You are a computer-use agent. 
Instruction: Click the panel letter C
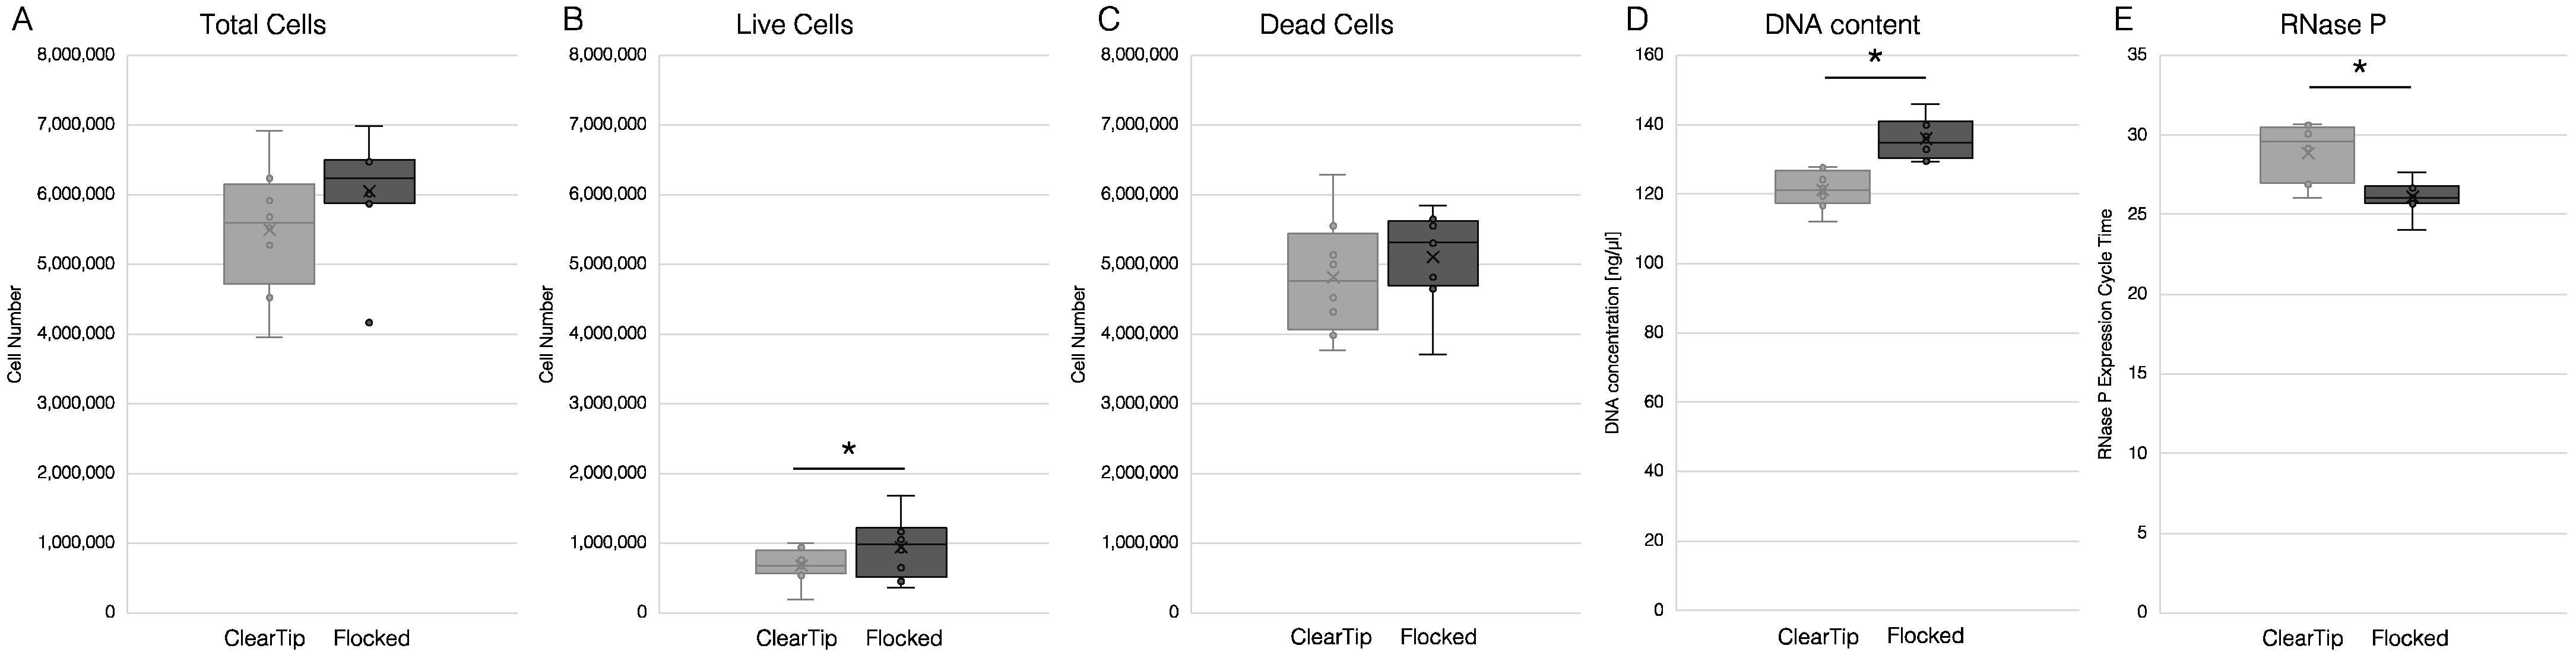point(1108,20)
